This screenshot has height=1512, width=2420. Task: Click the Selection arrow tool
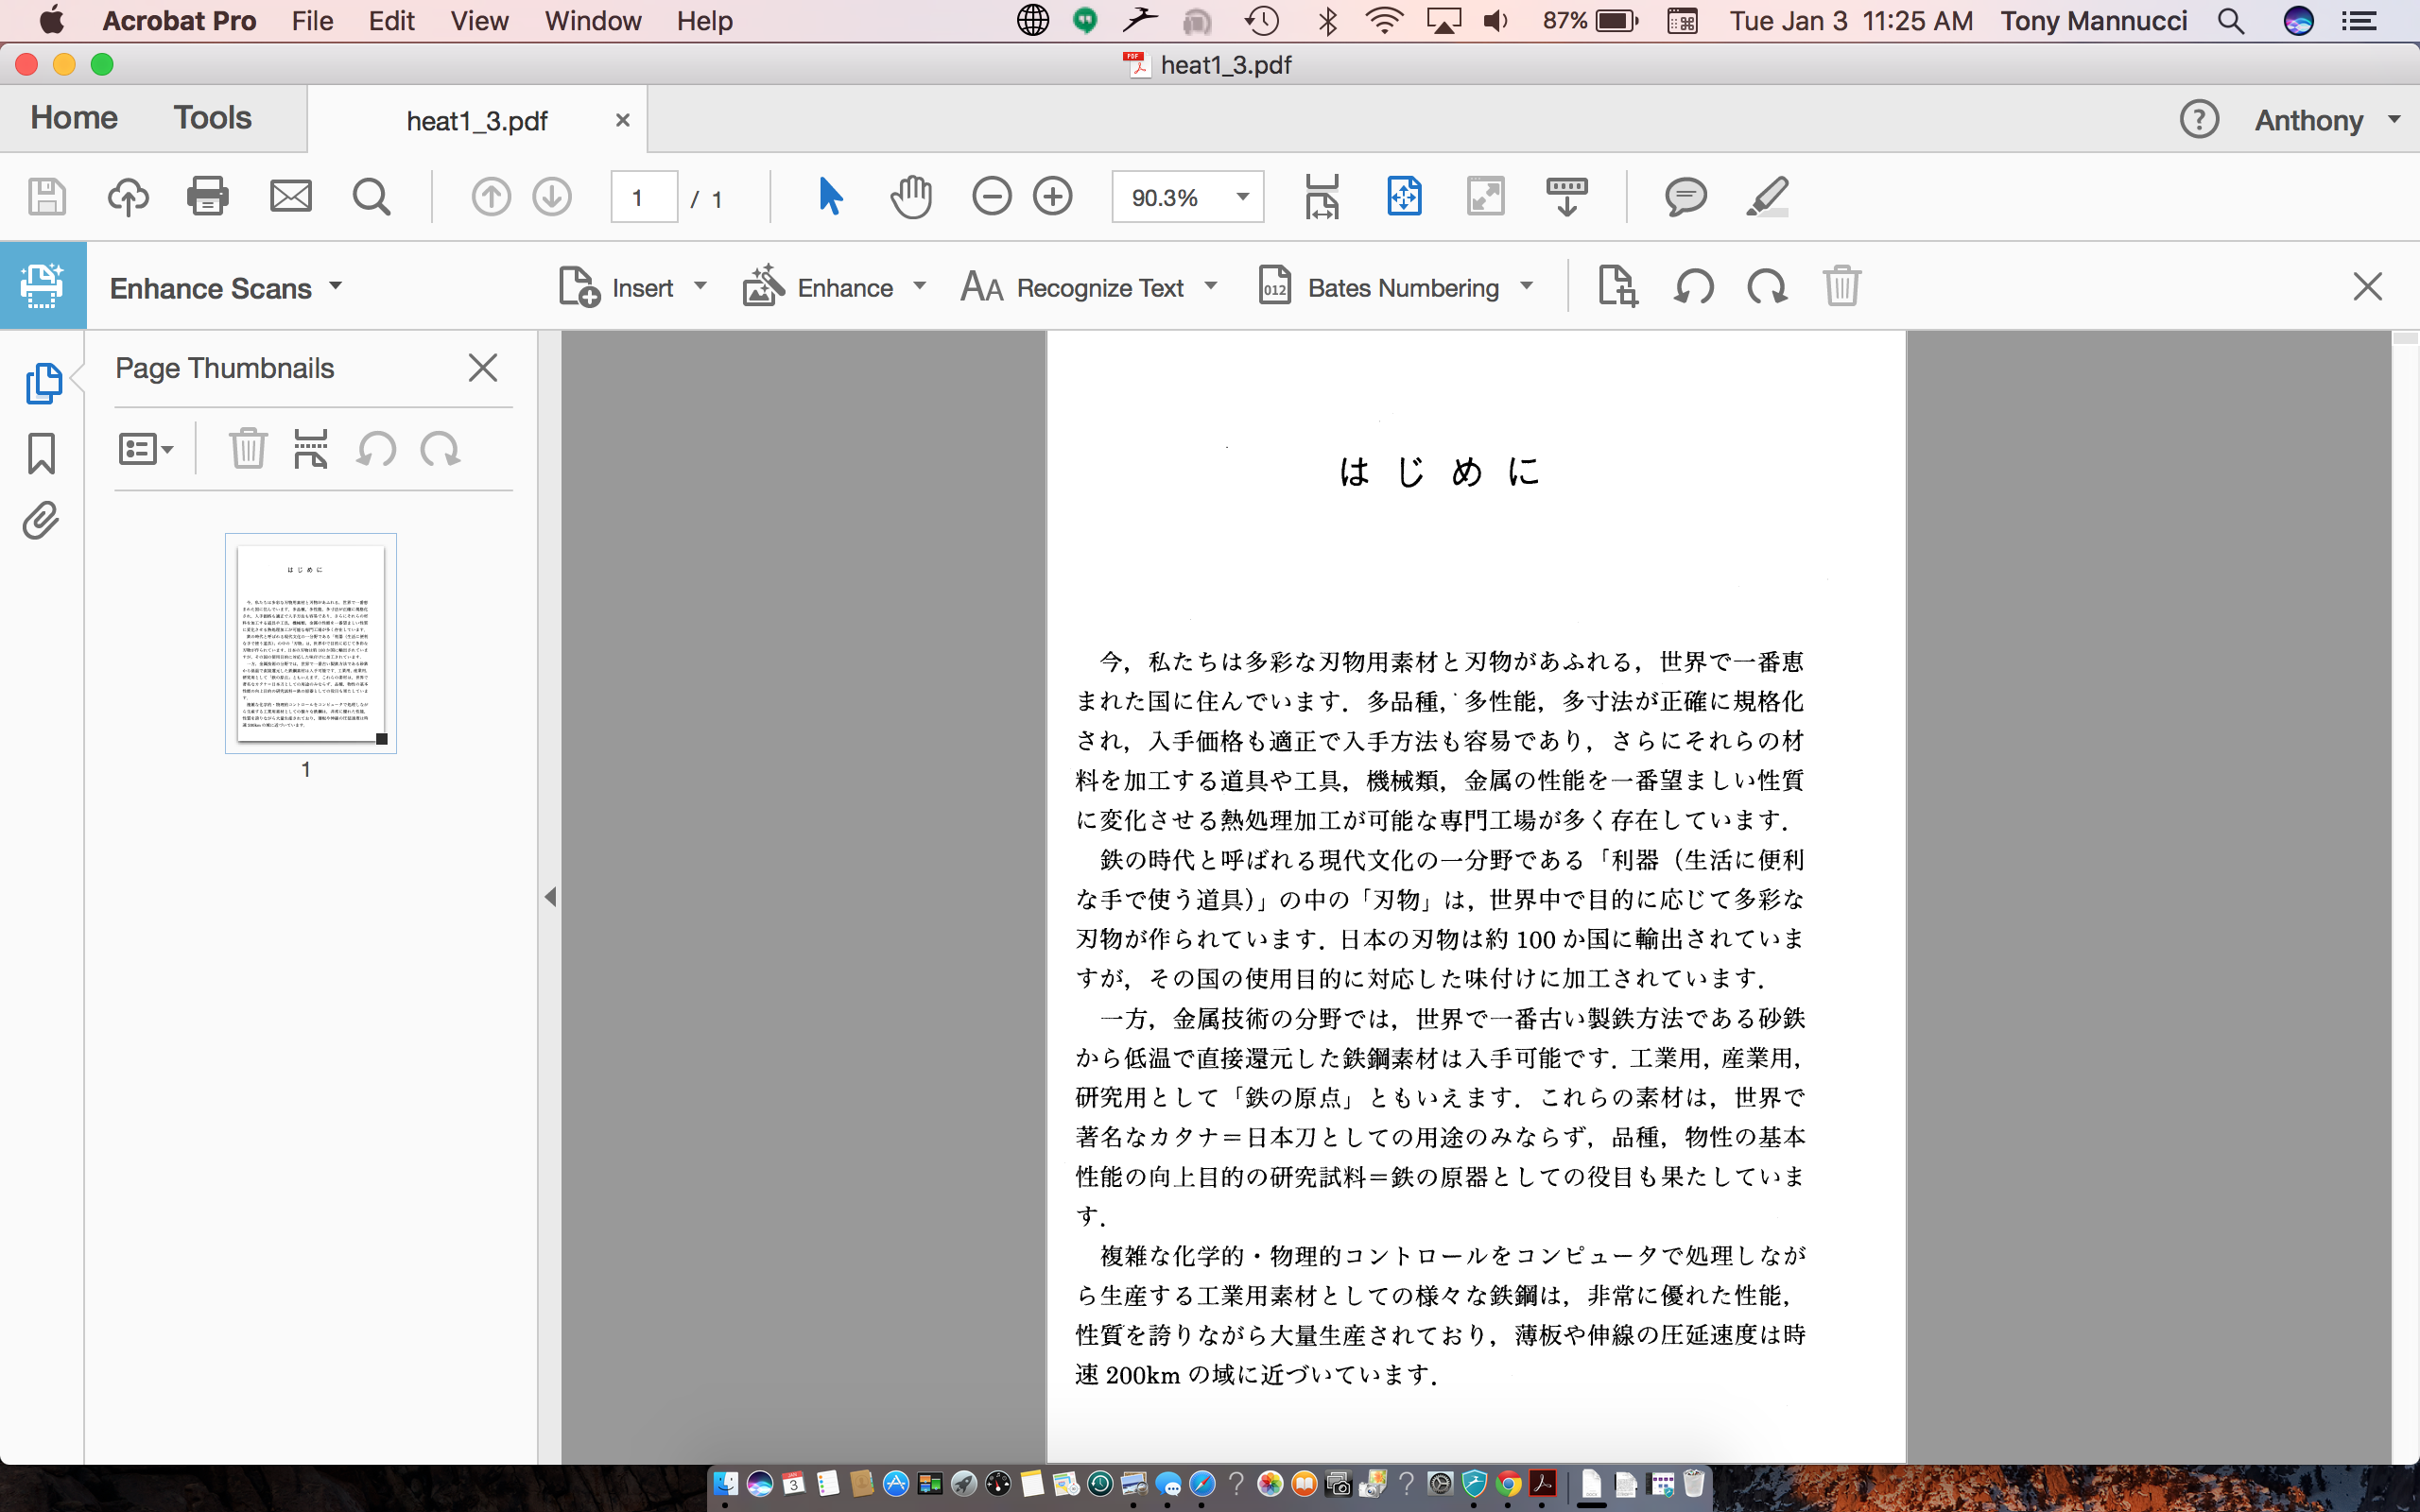(x=830, y=197)
